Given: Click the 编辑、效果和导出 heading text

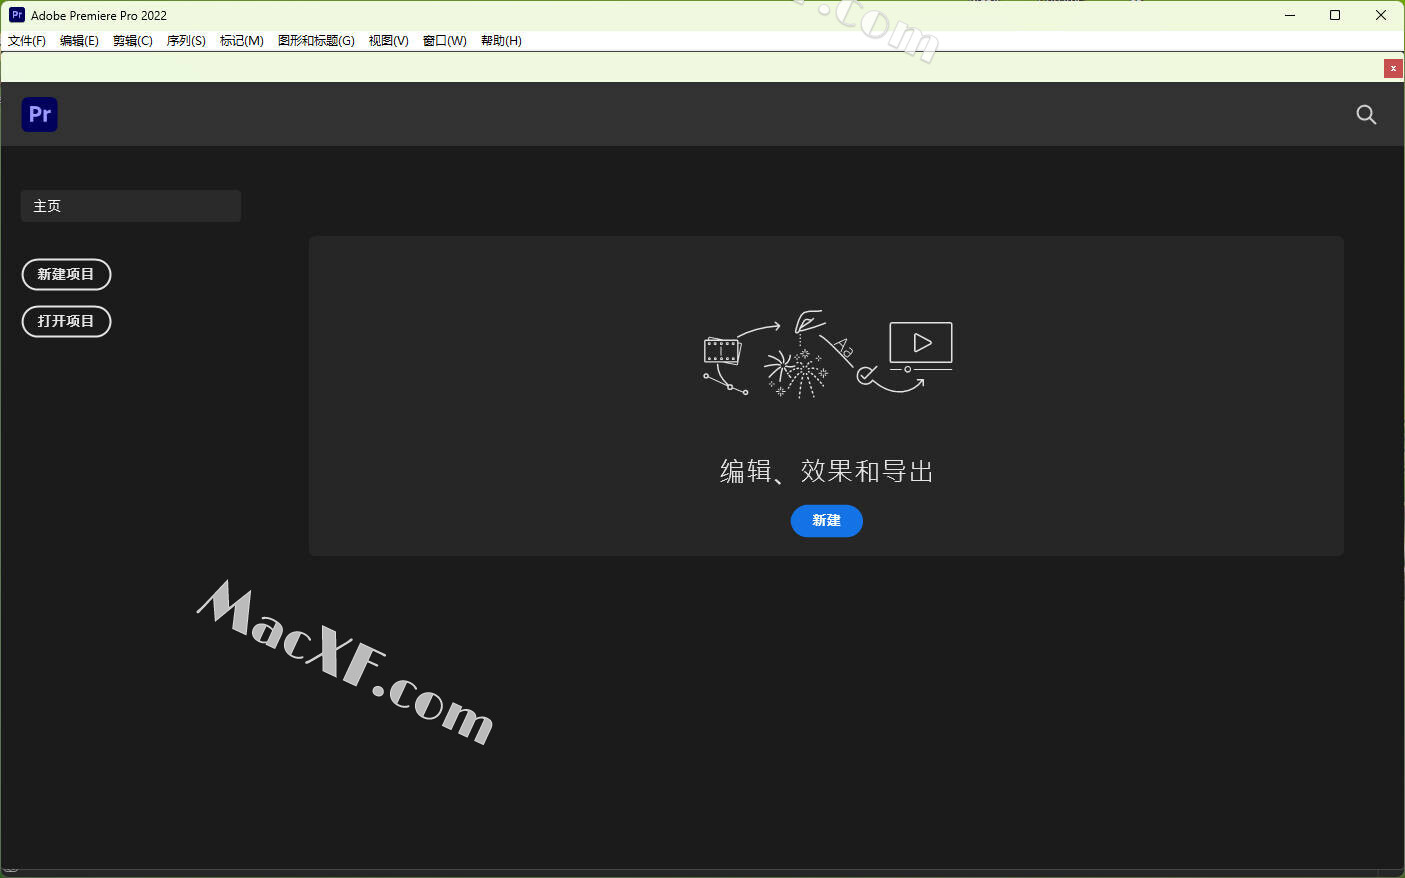Looking at the screenshot, I should coord(827,471).
